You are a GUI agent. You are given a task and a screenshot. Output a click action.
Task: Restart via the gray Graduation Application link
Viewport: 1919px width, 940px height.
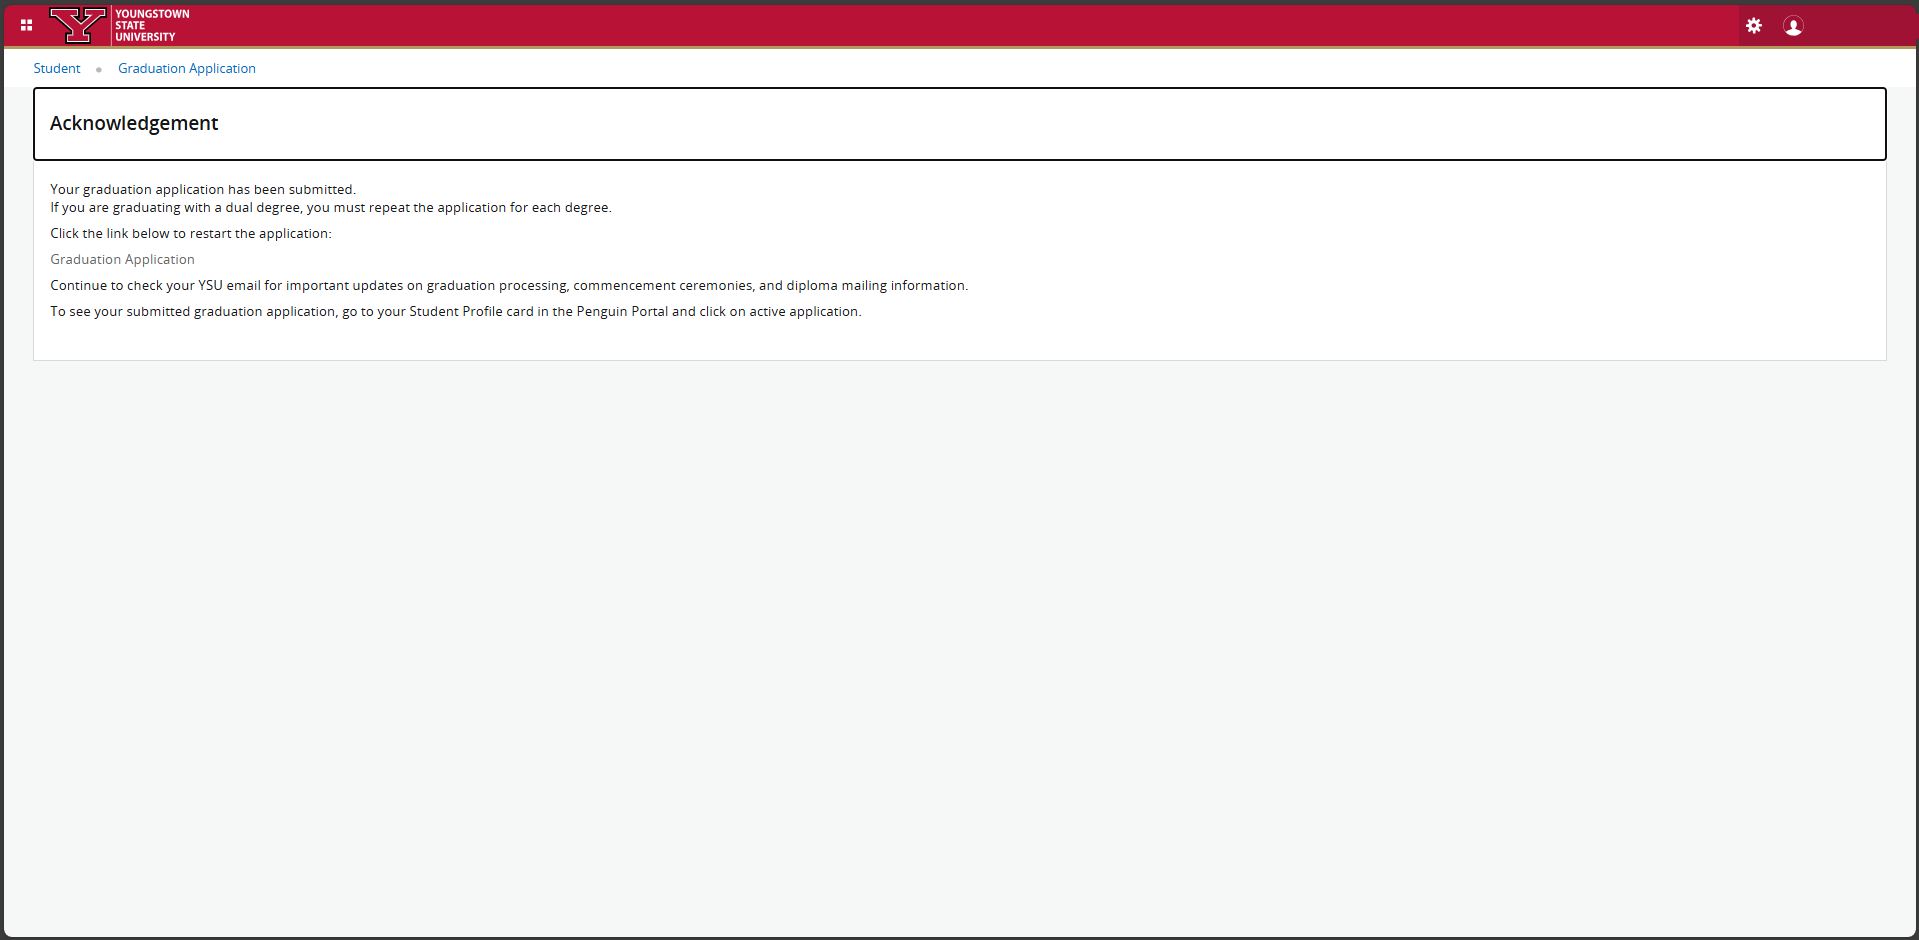click(123, 260)
